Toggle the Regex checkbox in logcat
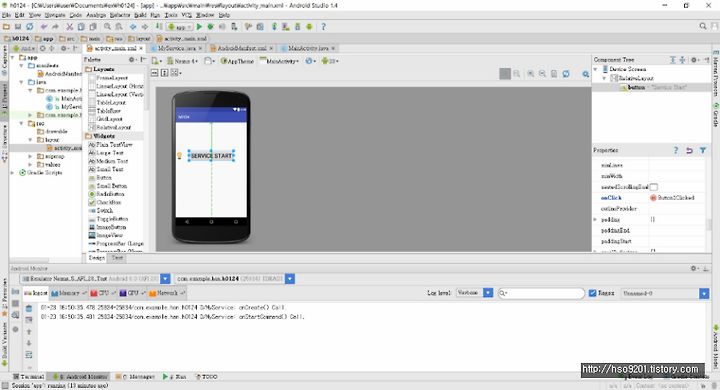The width and height of the screenshot is (720, 390). coord(592,293)
